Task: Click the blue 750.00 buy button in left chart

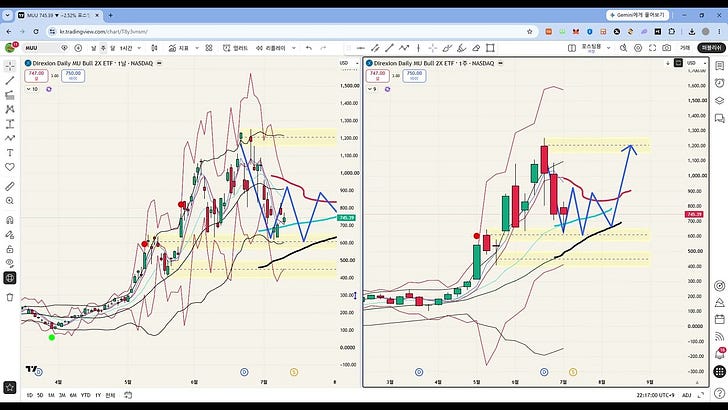Action: [73, 75]
